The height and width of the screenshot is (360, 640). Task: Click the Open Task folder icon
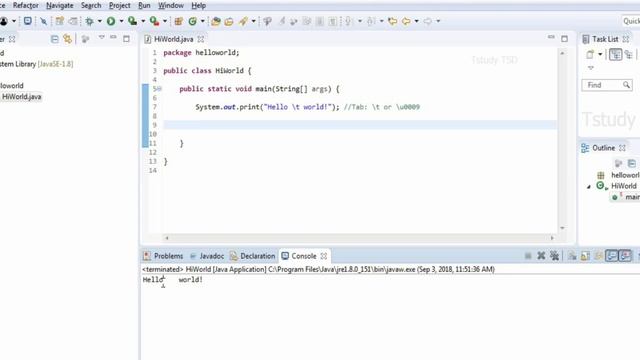229,21
